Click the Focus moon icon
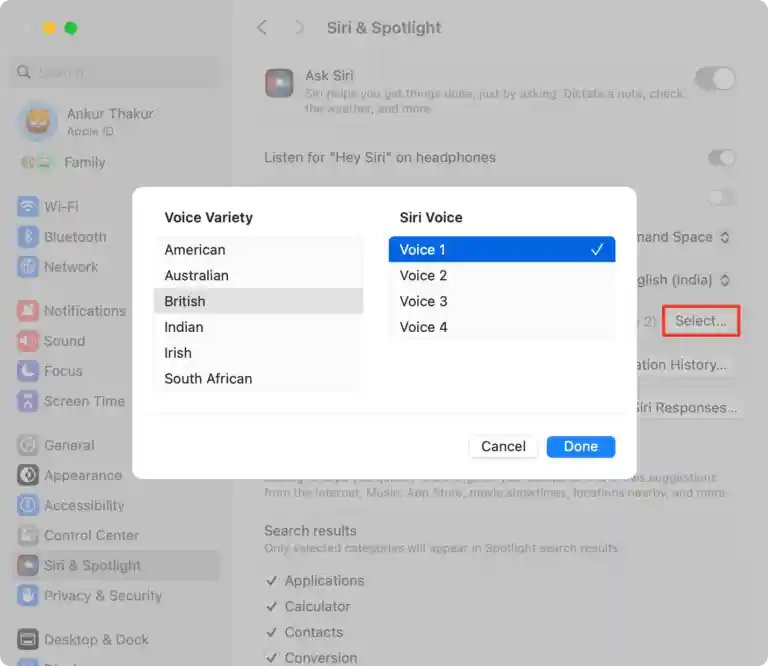The height and width of the screenshot is (666, 768). (x=28, y=371)
